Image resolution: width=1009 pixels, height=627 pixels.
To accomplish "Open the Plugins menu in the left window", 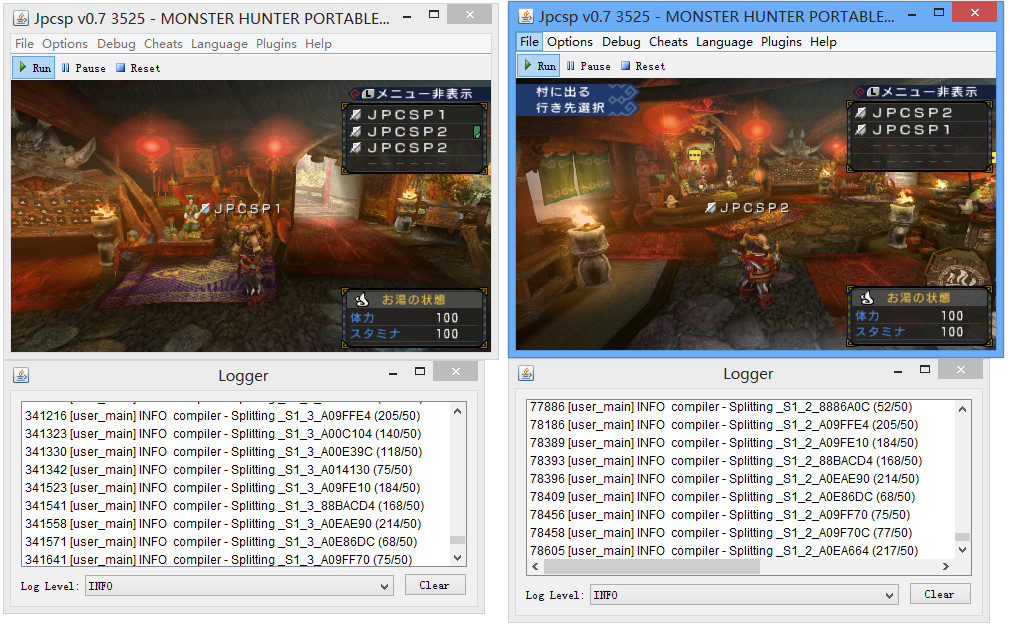I will 276,44.
